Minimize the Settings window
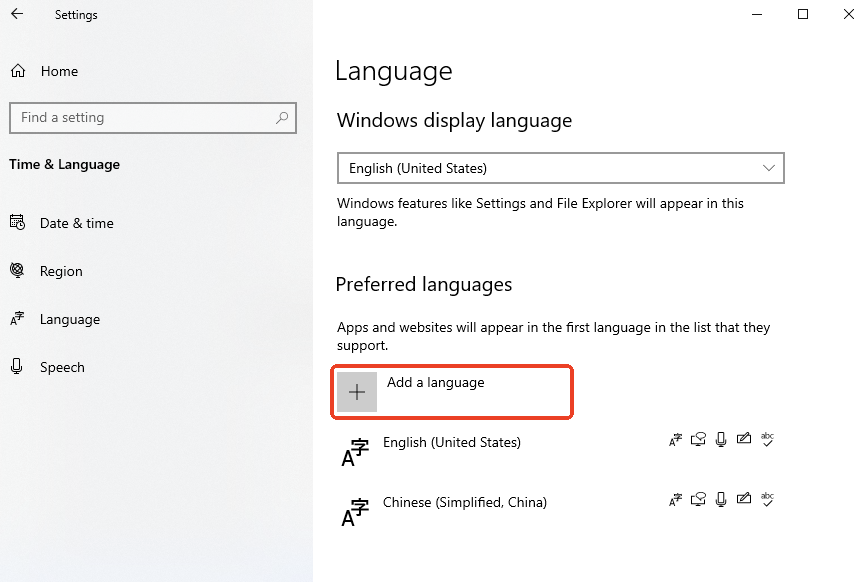Image resolution: width=867 pixels, height=582 pixels. coord(757,14)
